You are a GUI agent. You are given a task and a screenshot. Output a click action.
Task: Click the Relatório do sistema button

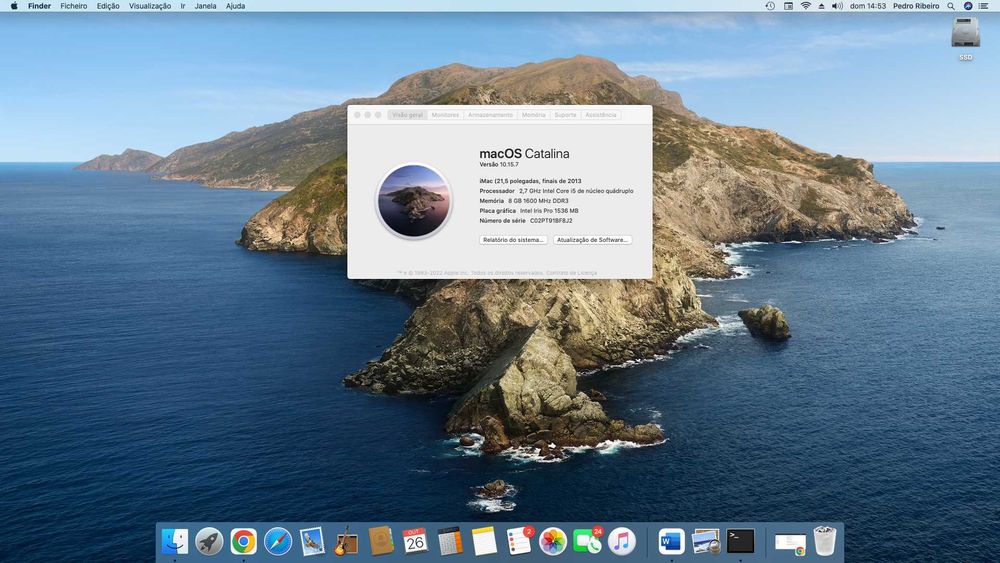513,240
